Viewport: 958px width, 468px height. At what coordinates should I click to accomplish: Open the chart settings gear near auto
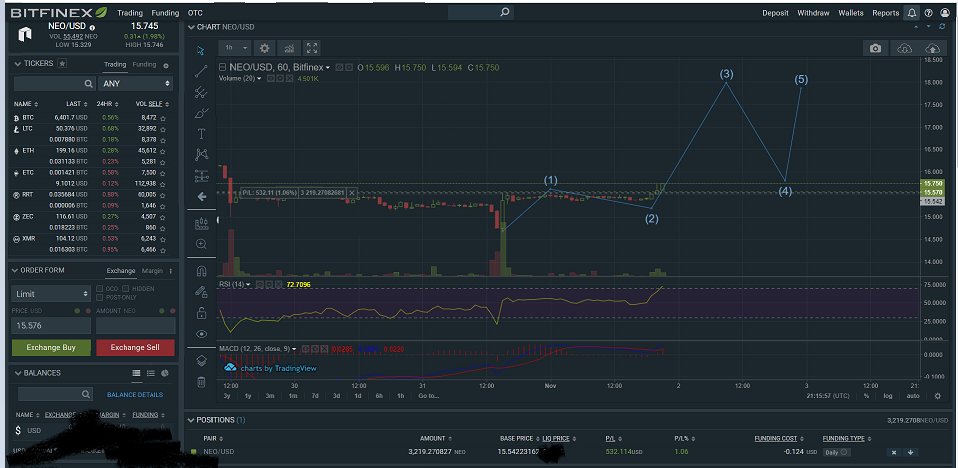(x=938, y=396)
